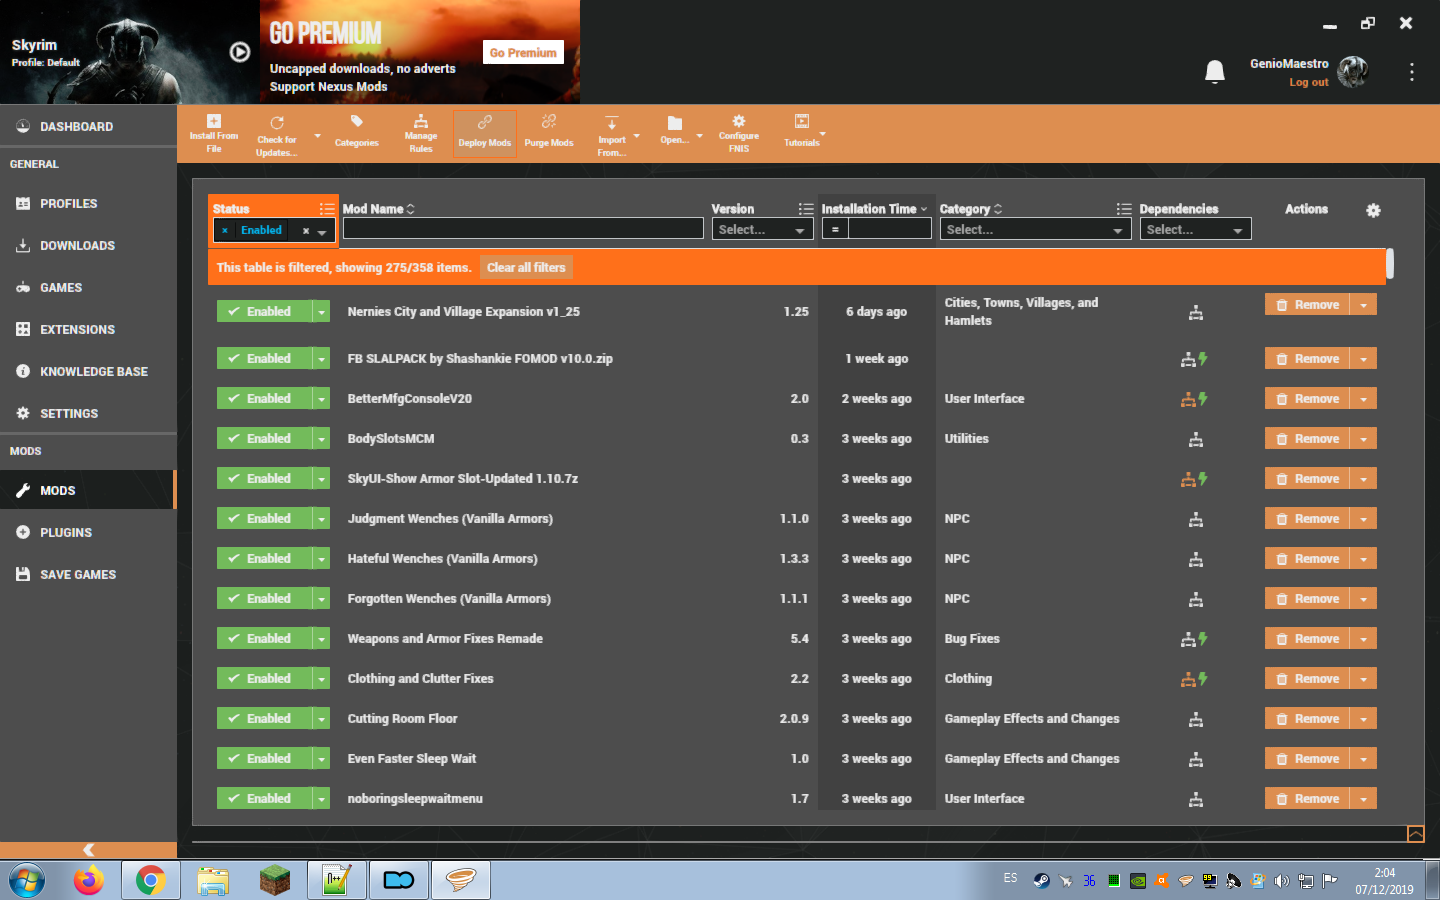Open Remove dropdown arrow for Hateful Wenches
The image size is (1440, 900).
click(1364, 559)
